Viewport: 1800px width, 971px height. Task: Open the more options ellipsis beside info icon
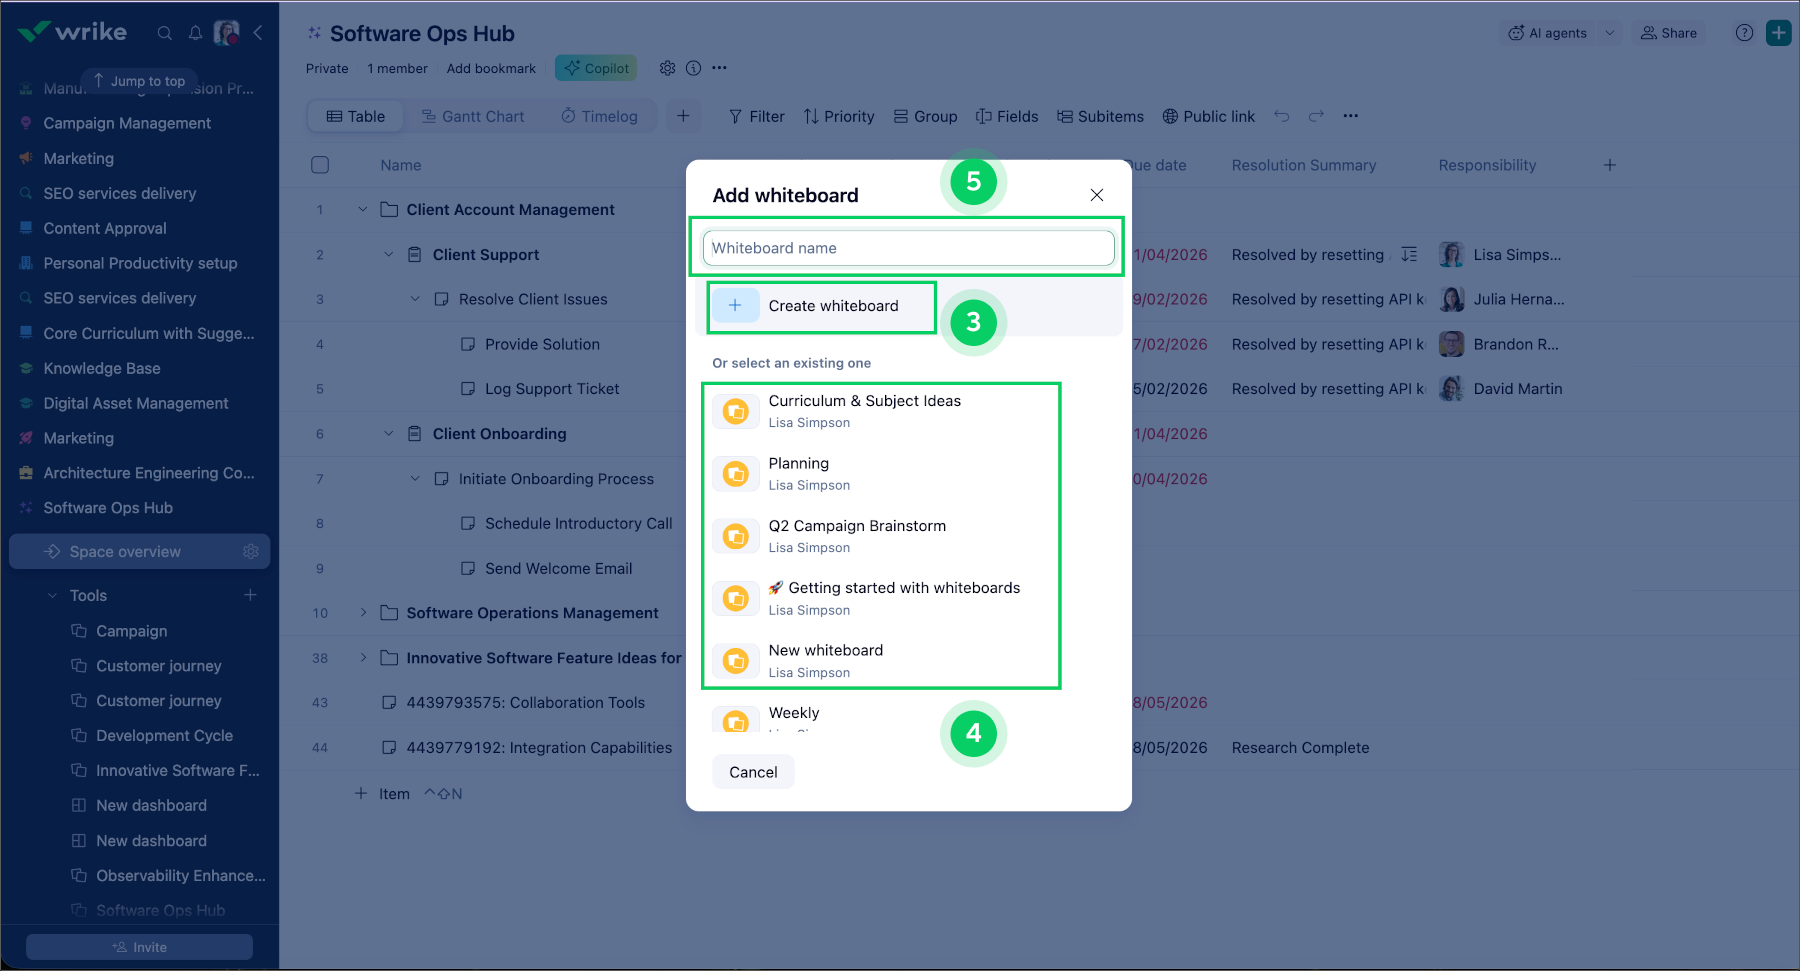(x=720, y=68)
